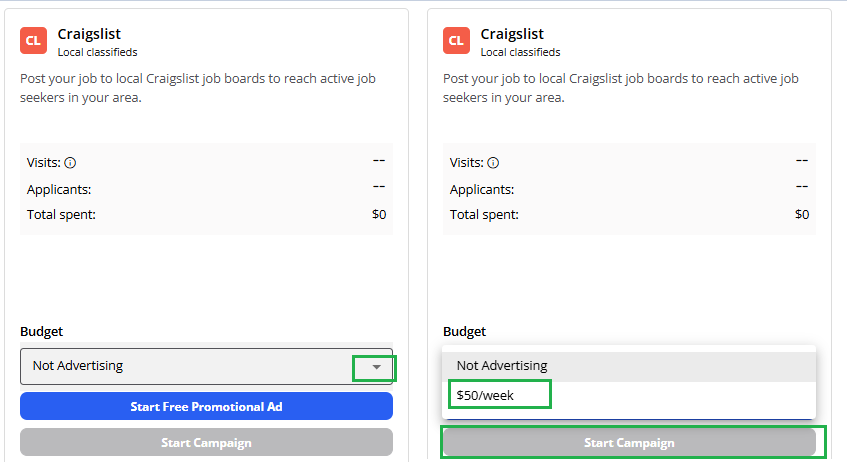847x472 pixels.
Task: Click the Applicants row in right card
Action: [x=629, y=189]
